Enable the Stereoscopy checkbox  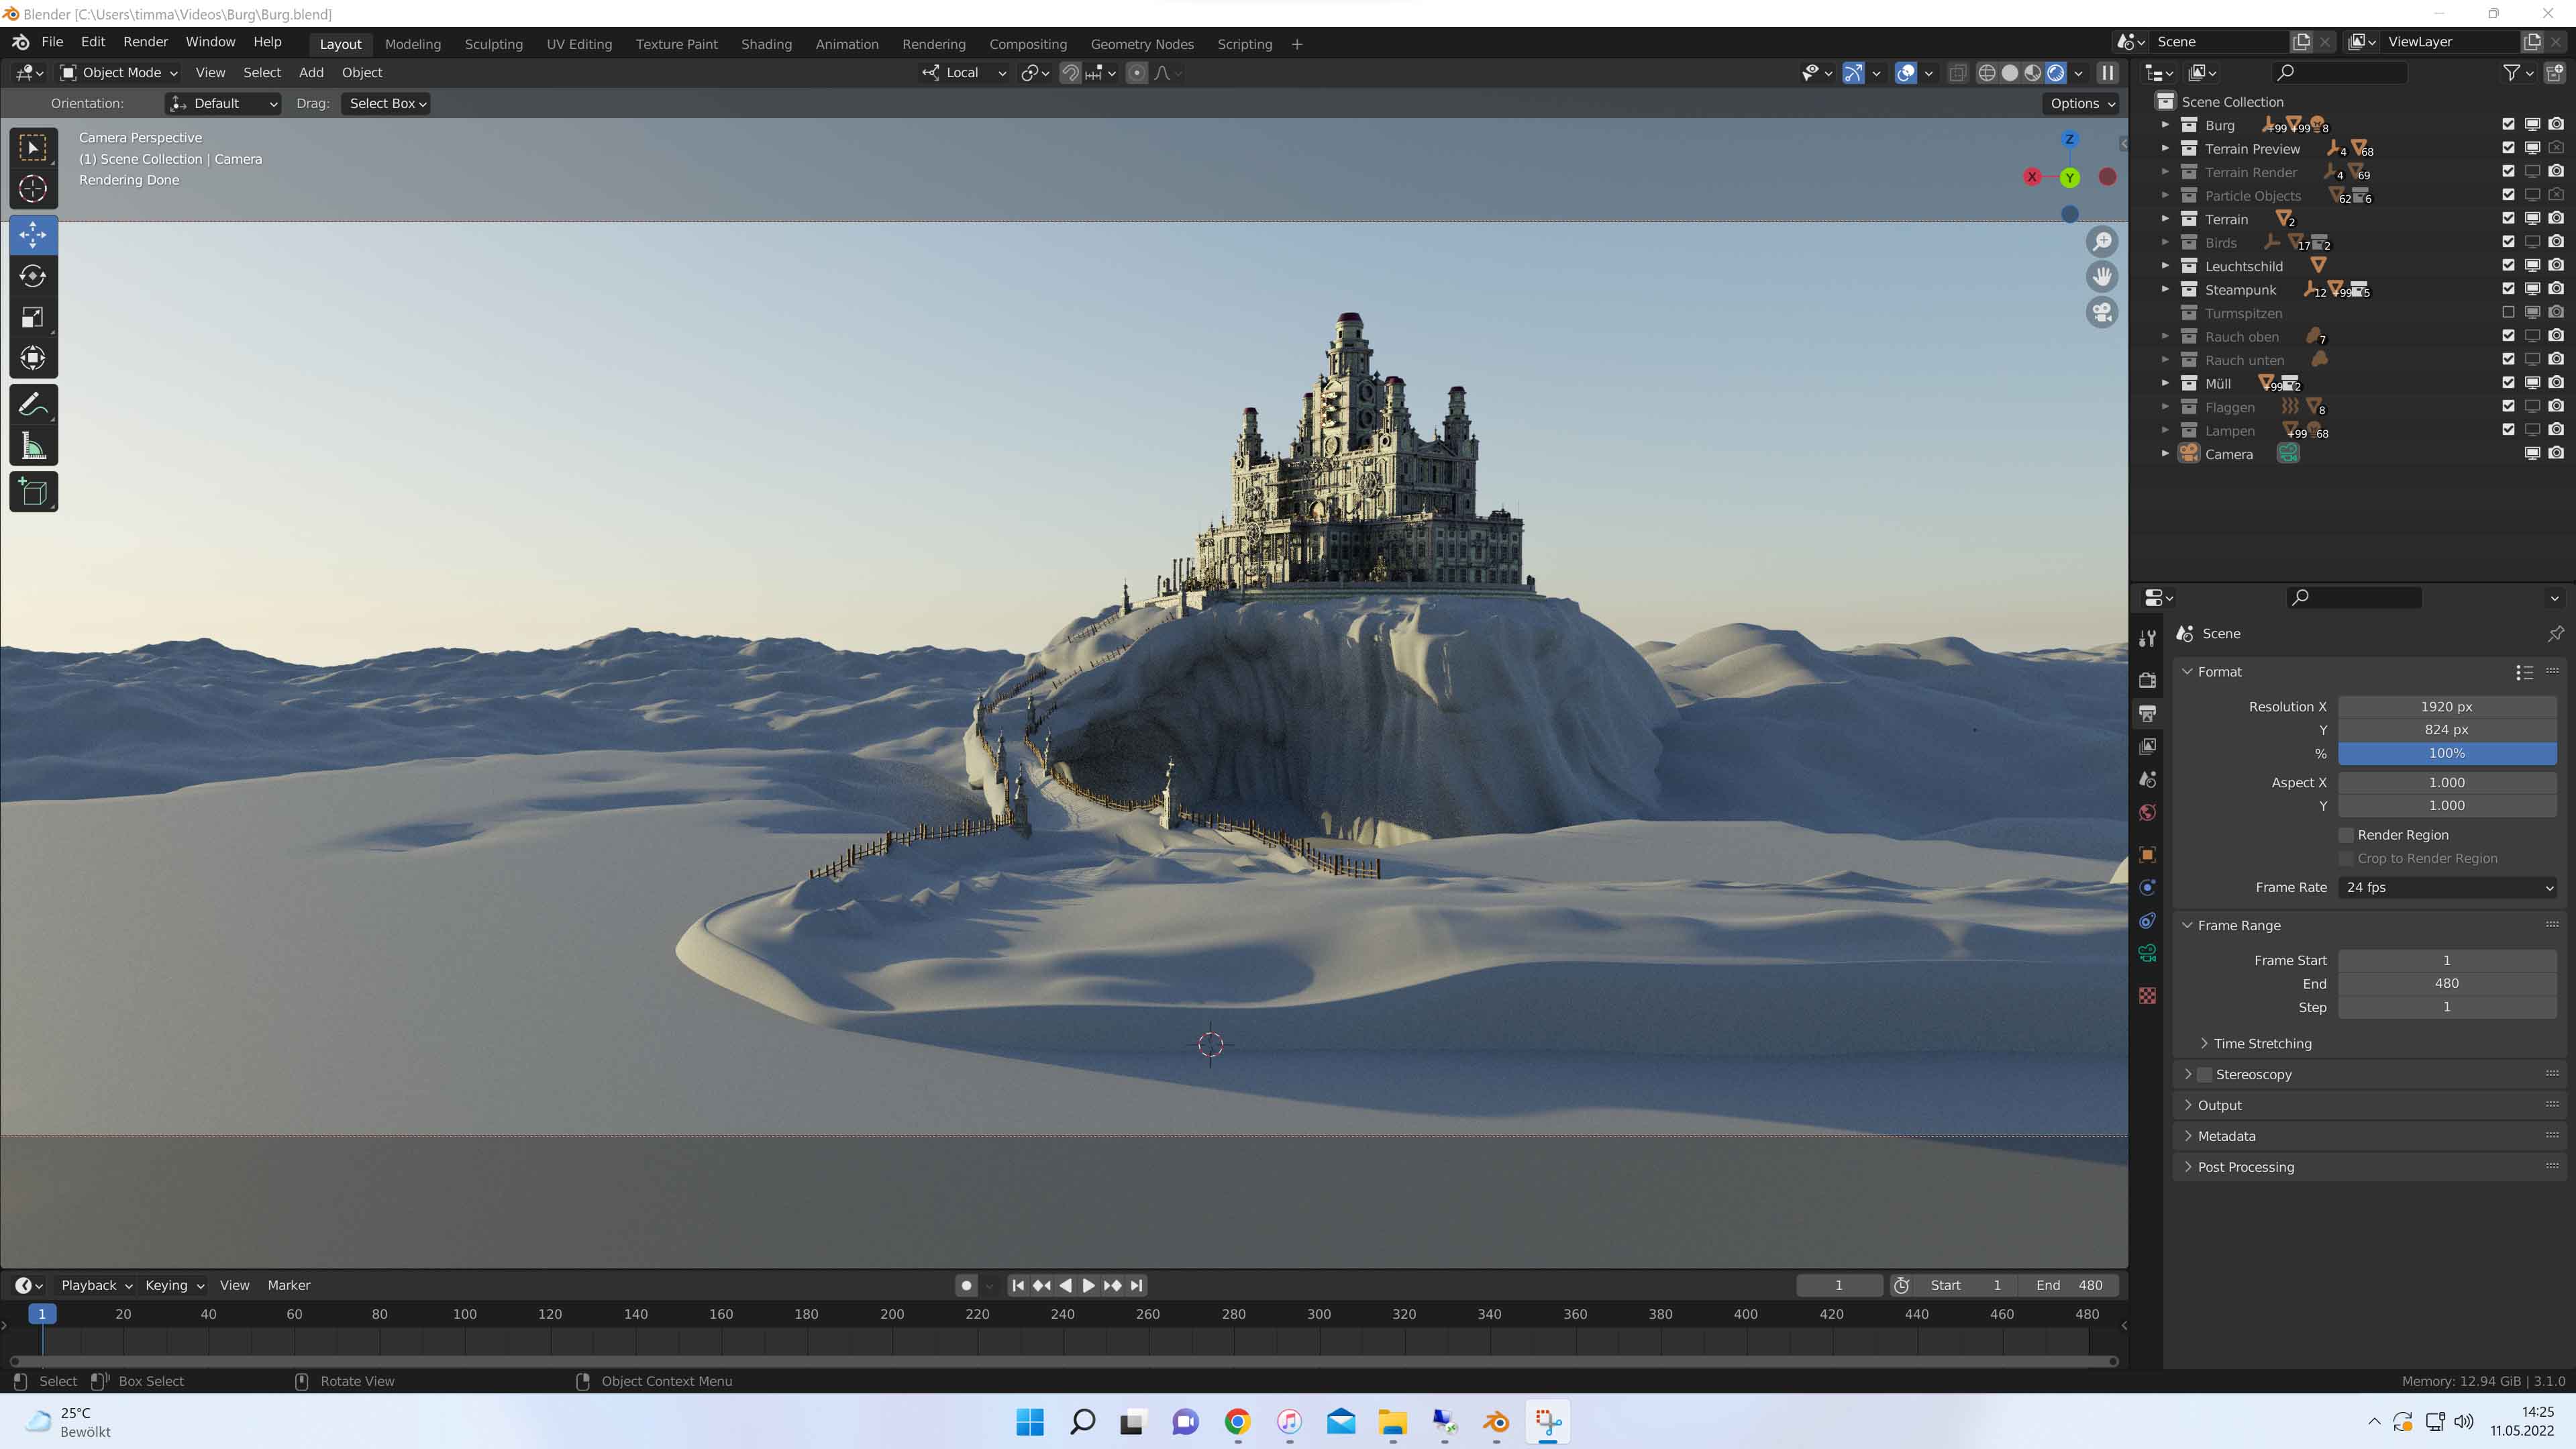(x=2204, y=1074)
